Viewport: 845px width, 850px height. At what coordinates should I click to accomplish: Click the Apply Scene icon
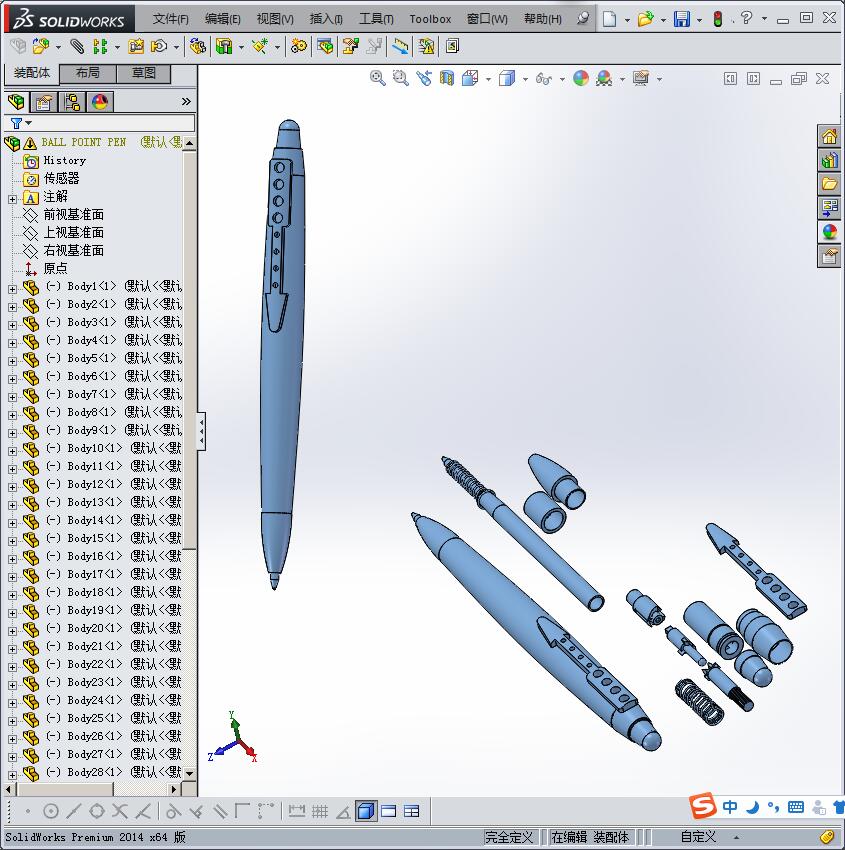click(604, 79)
